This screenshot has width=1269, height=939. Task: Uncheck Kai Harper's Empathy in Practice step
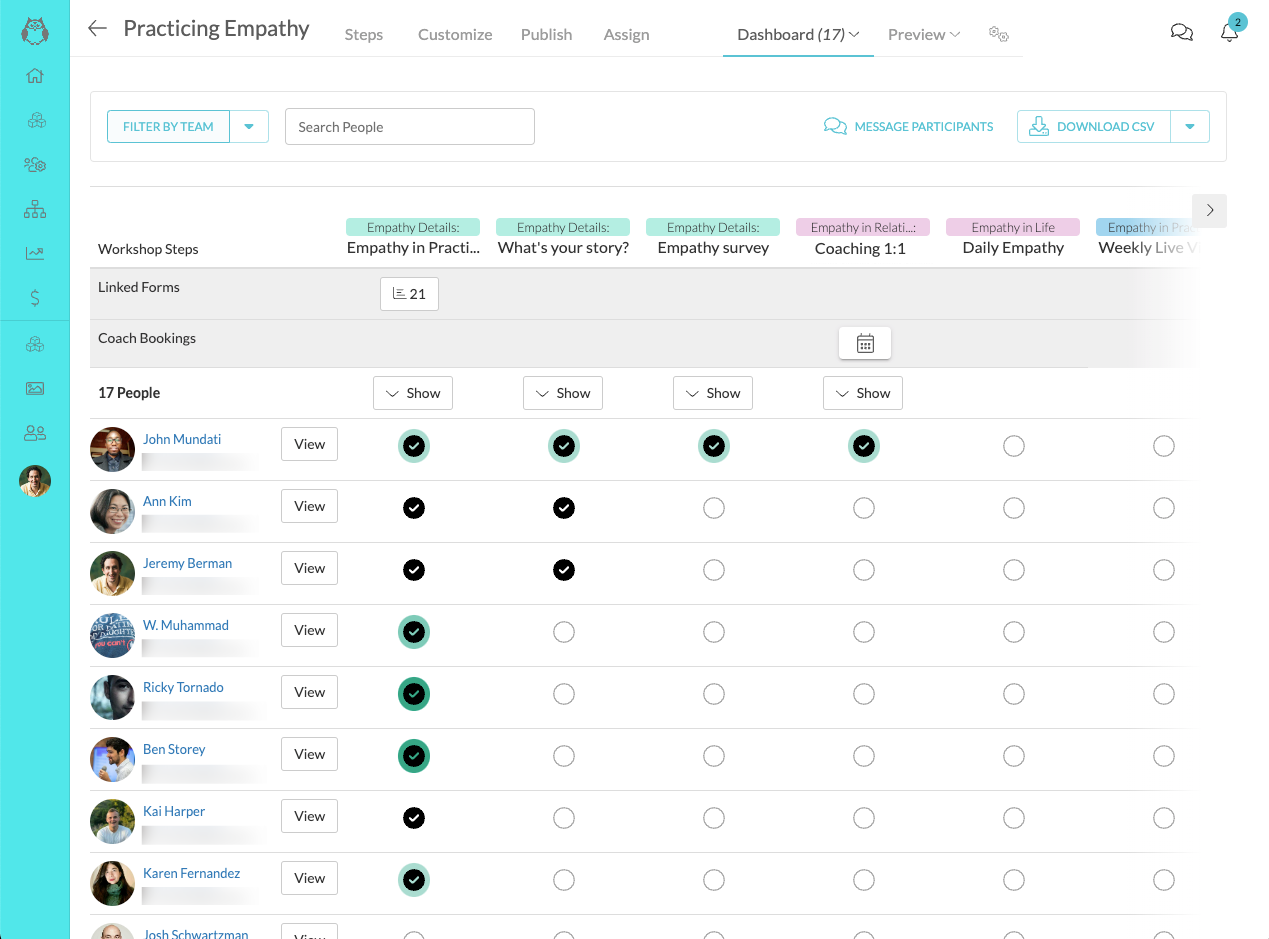pyautogui.click(x=414, y=818)
